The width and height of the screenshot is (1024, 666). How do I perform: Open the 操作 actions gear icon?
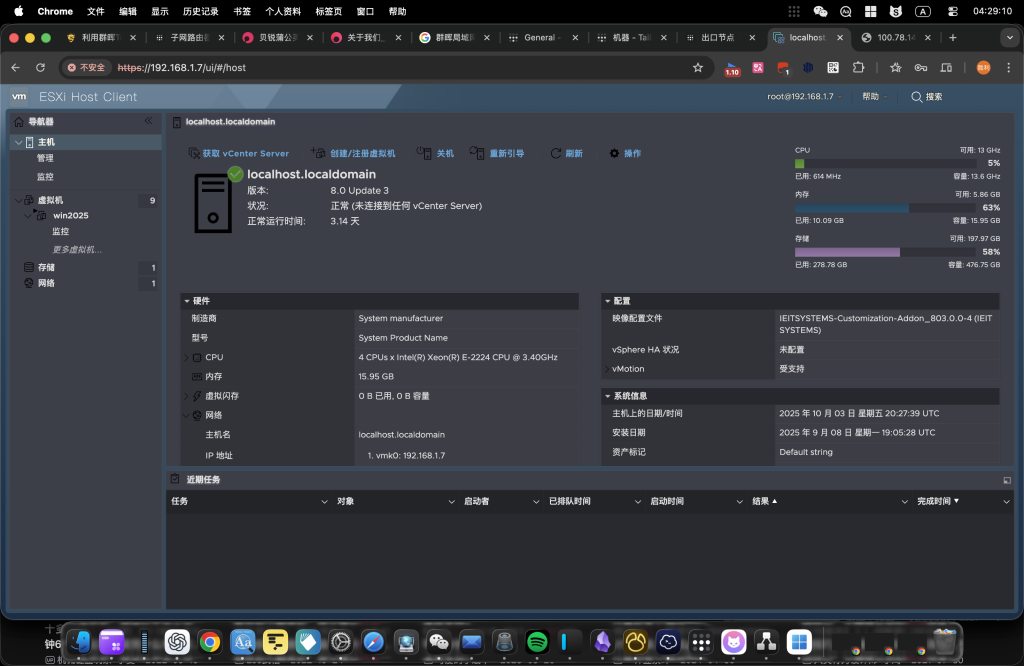point(614,154)
